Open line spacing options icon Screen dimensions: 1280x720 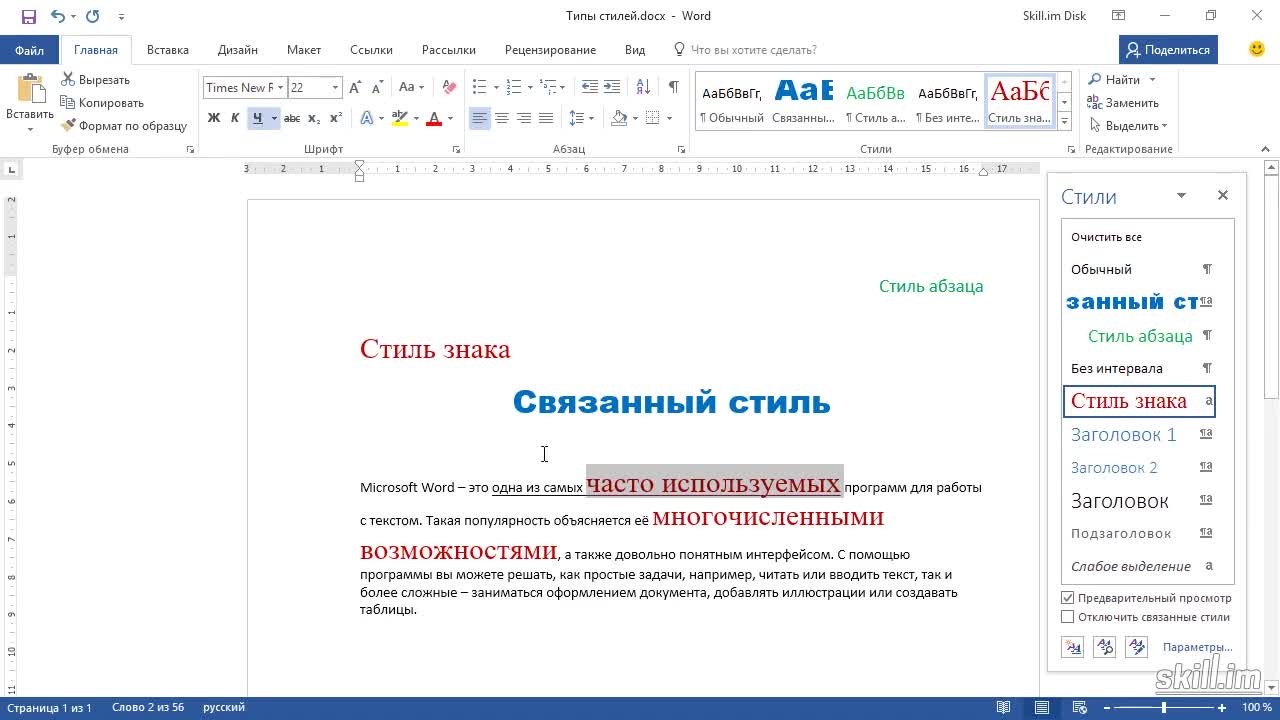(576, 118)
